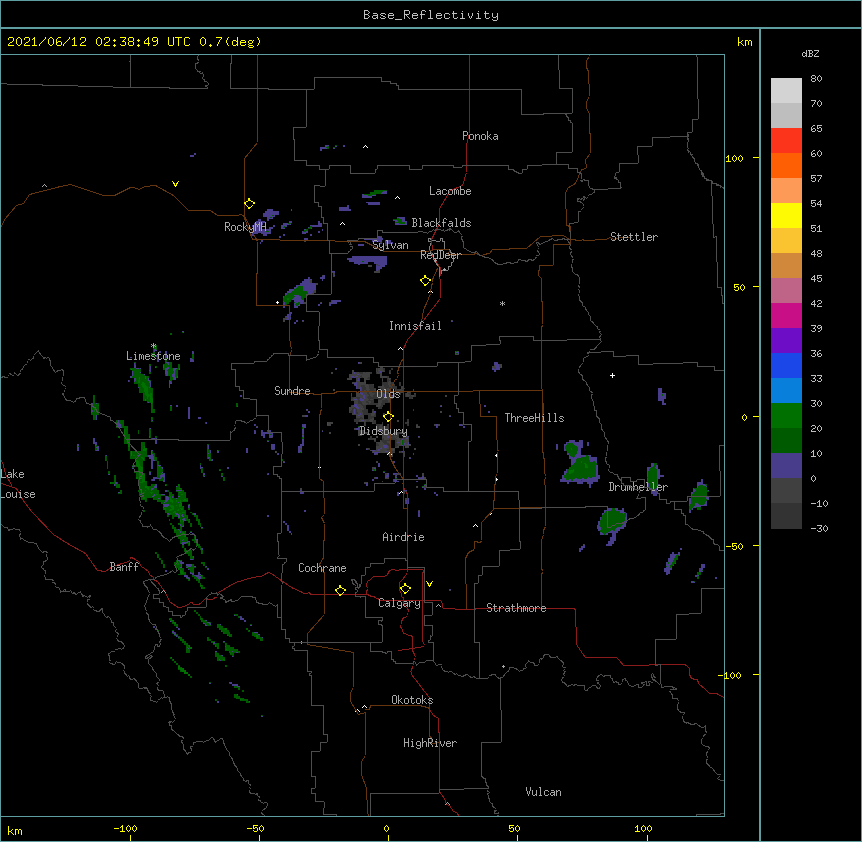This screenshot has width=862, height=842.
Task: Click the white asterisk marker east of Innisfail
Action: pyautogui.click(x=502, y=303)
